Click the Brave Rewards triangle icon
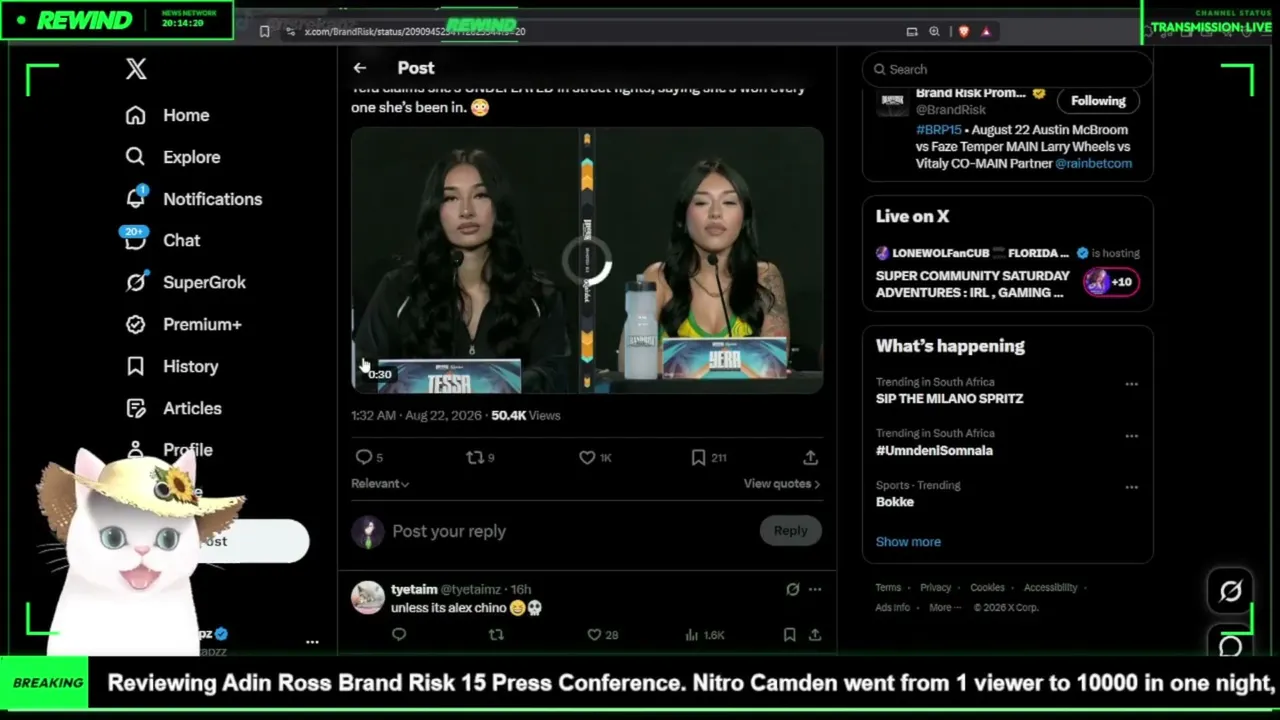The width and height of the screenshot is (1280, 720). point(986,31)
